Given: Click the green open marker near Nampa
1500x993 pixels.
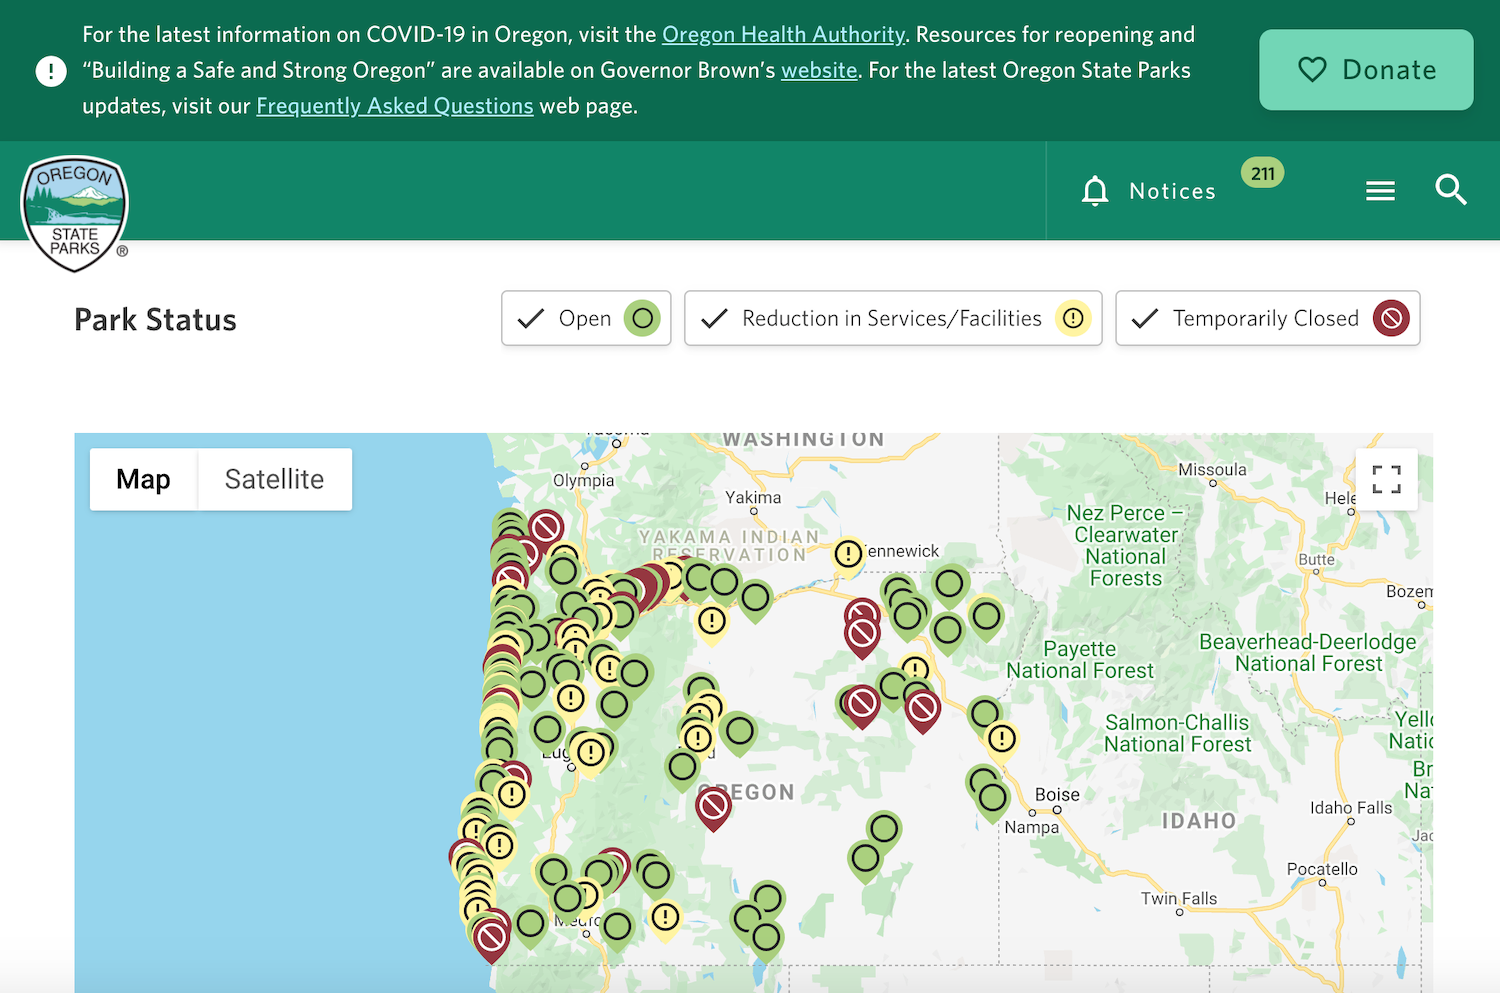Looking at the screenshot, I should [992, 799].
